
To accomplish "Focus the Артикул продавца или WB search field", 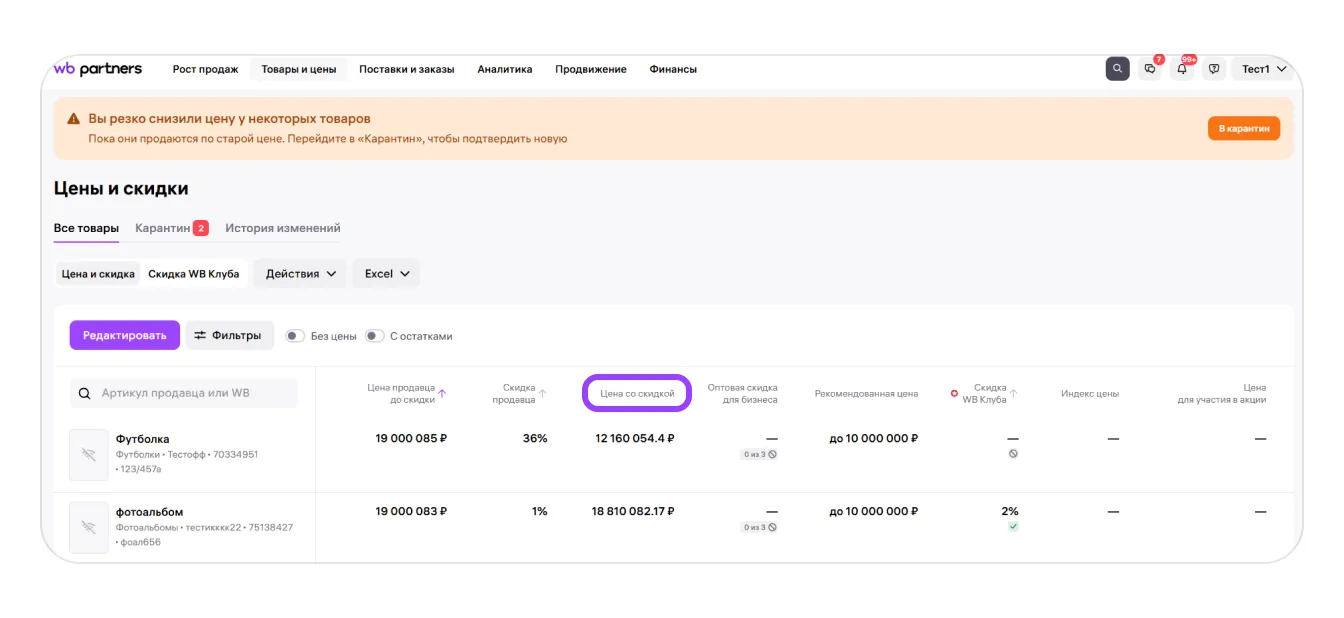I will 184,393.
